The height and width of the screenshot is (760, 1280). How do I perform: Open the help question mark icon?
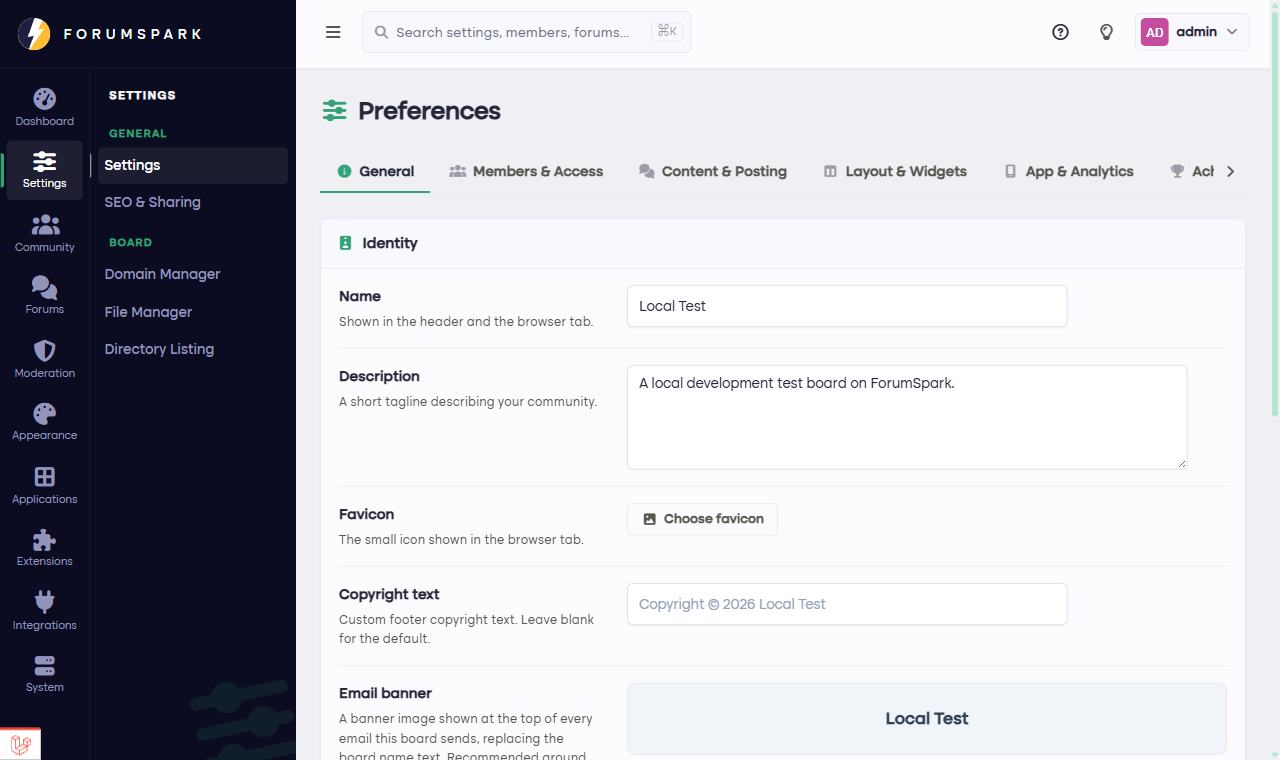[x=1060, y=32]
